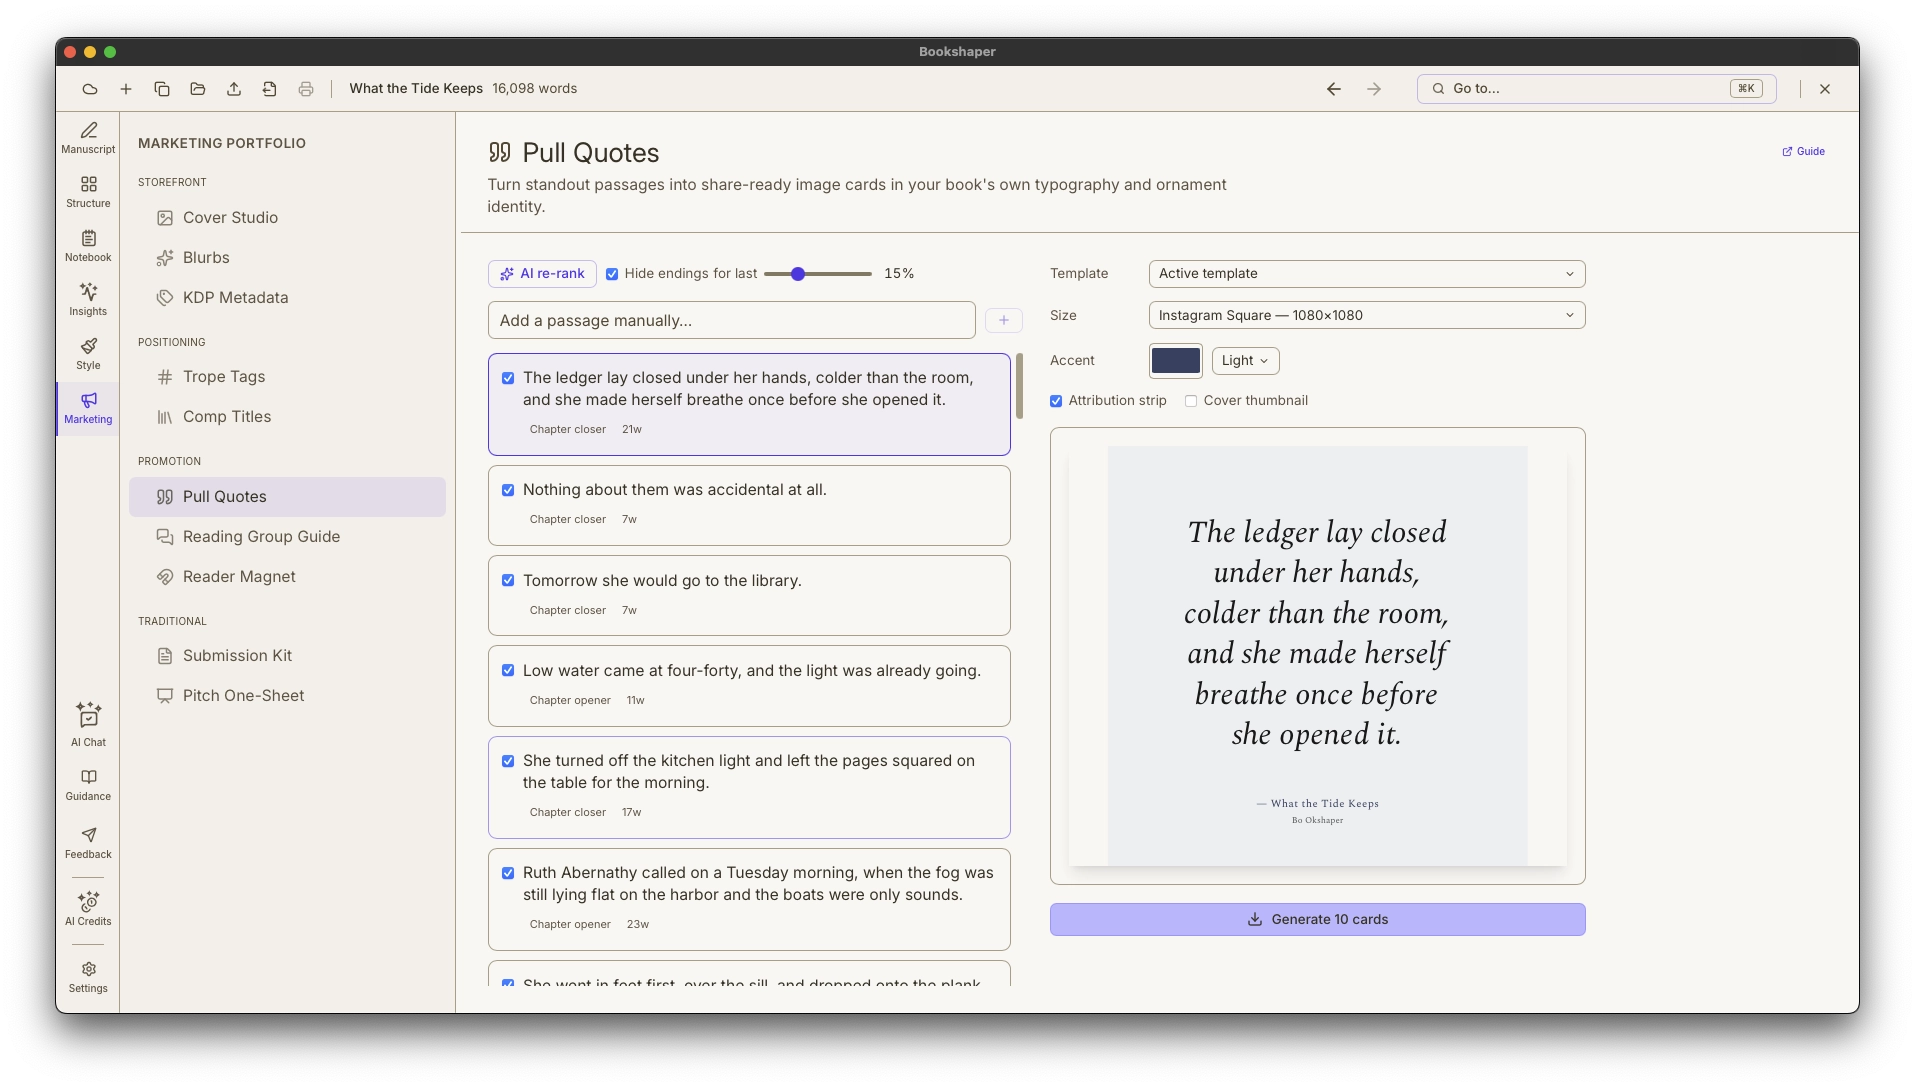Click the AI re-rank button
This screenshot has width=1915, height=1087.
click(x=542, y=274)
